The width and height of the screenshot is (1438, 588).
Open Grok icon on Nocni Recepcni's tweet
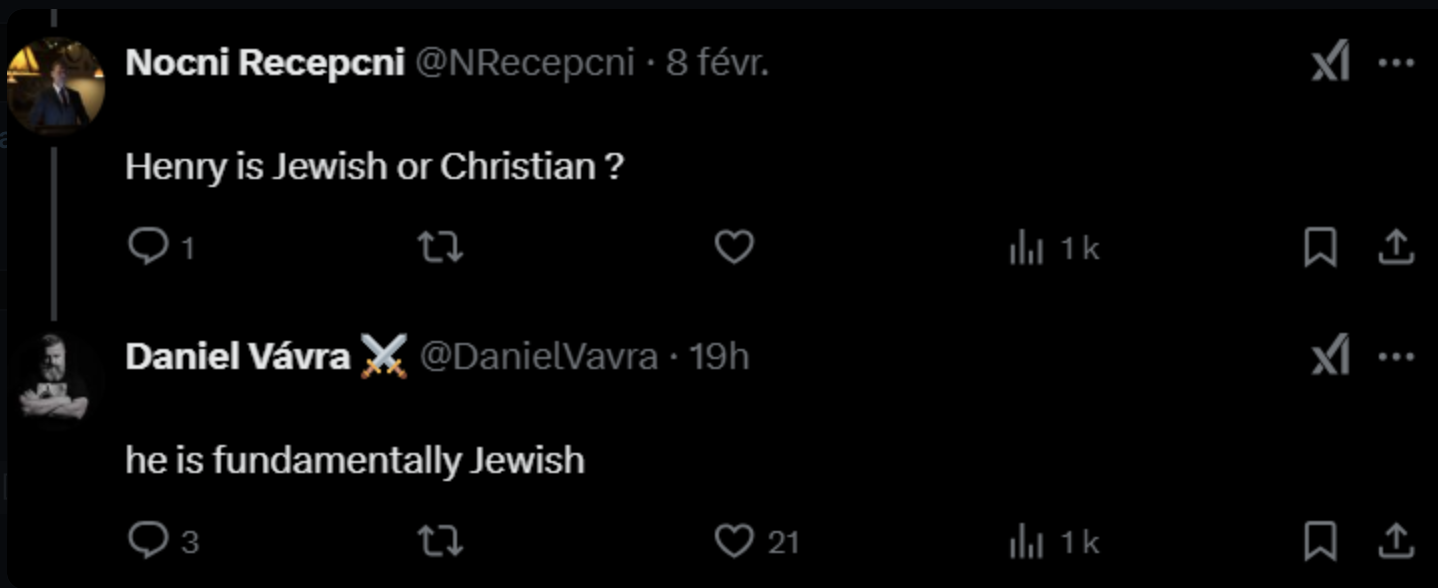[x=1330, y=63]
